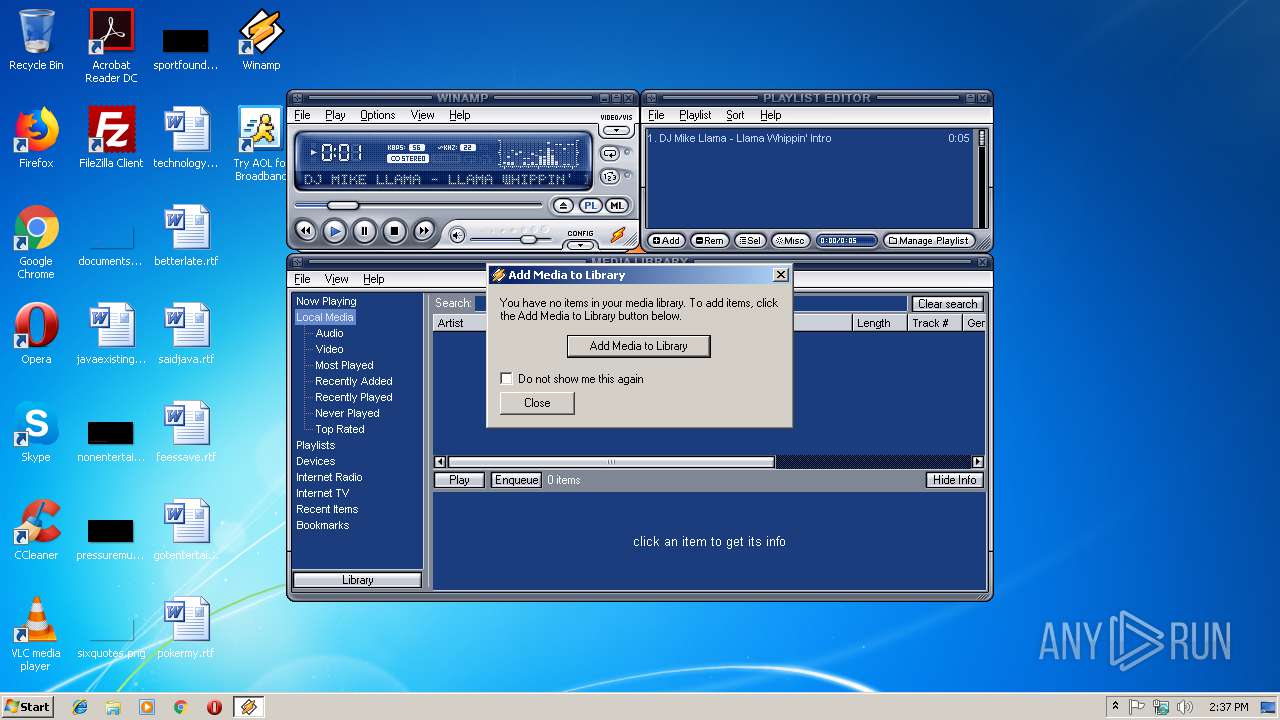The image size is (1280, 720).
Task: Open Internet Radio in library tree
Action: (329, 477)
